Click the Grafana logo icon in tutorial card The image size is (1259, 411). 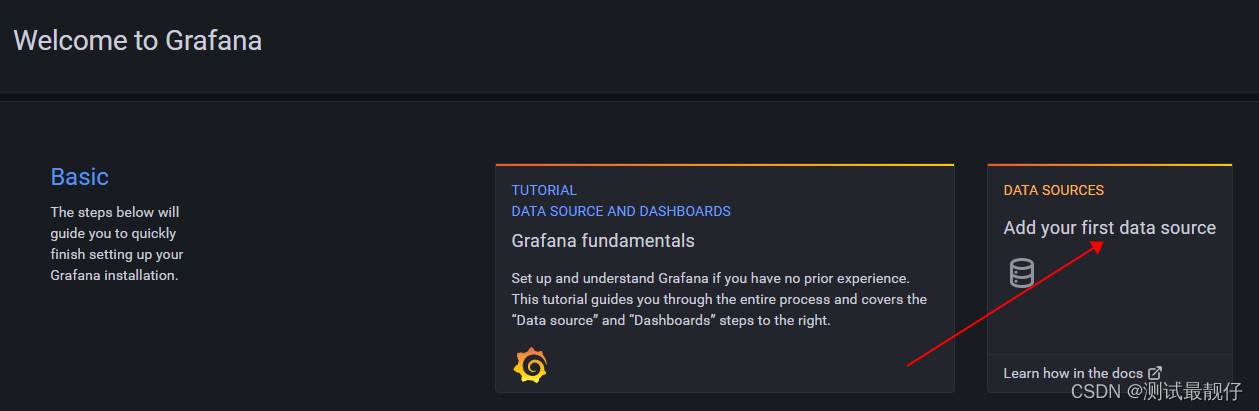tap(530, 365)
